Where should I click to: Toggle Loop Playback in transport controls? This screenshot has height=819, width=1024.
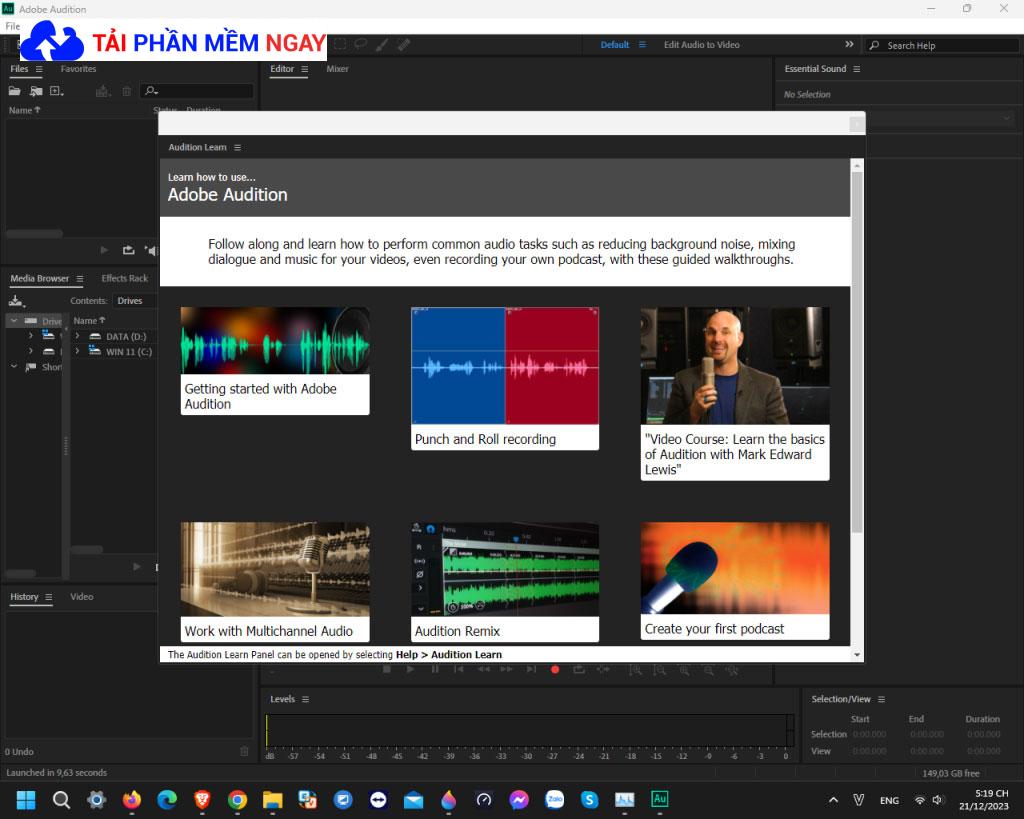(579, 669)
